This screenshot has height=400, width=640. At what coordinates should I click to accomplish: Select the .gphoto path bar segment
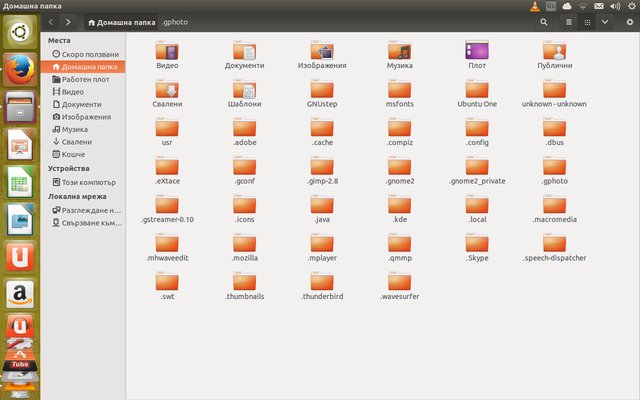(173, 21)
